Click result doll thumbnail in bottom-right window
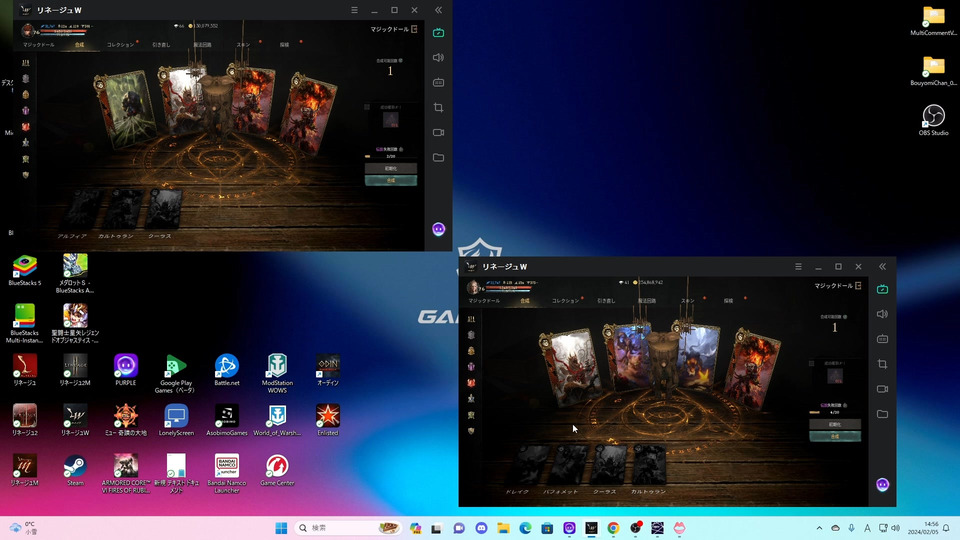960x540 pixels. (x=835, y=375)
